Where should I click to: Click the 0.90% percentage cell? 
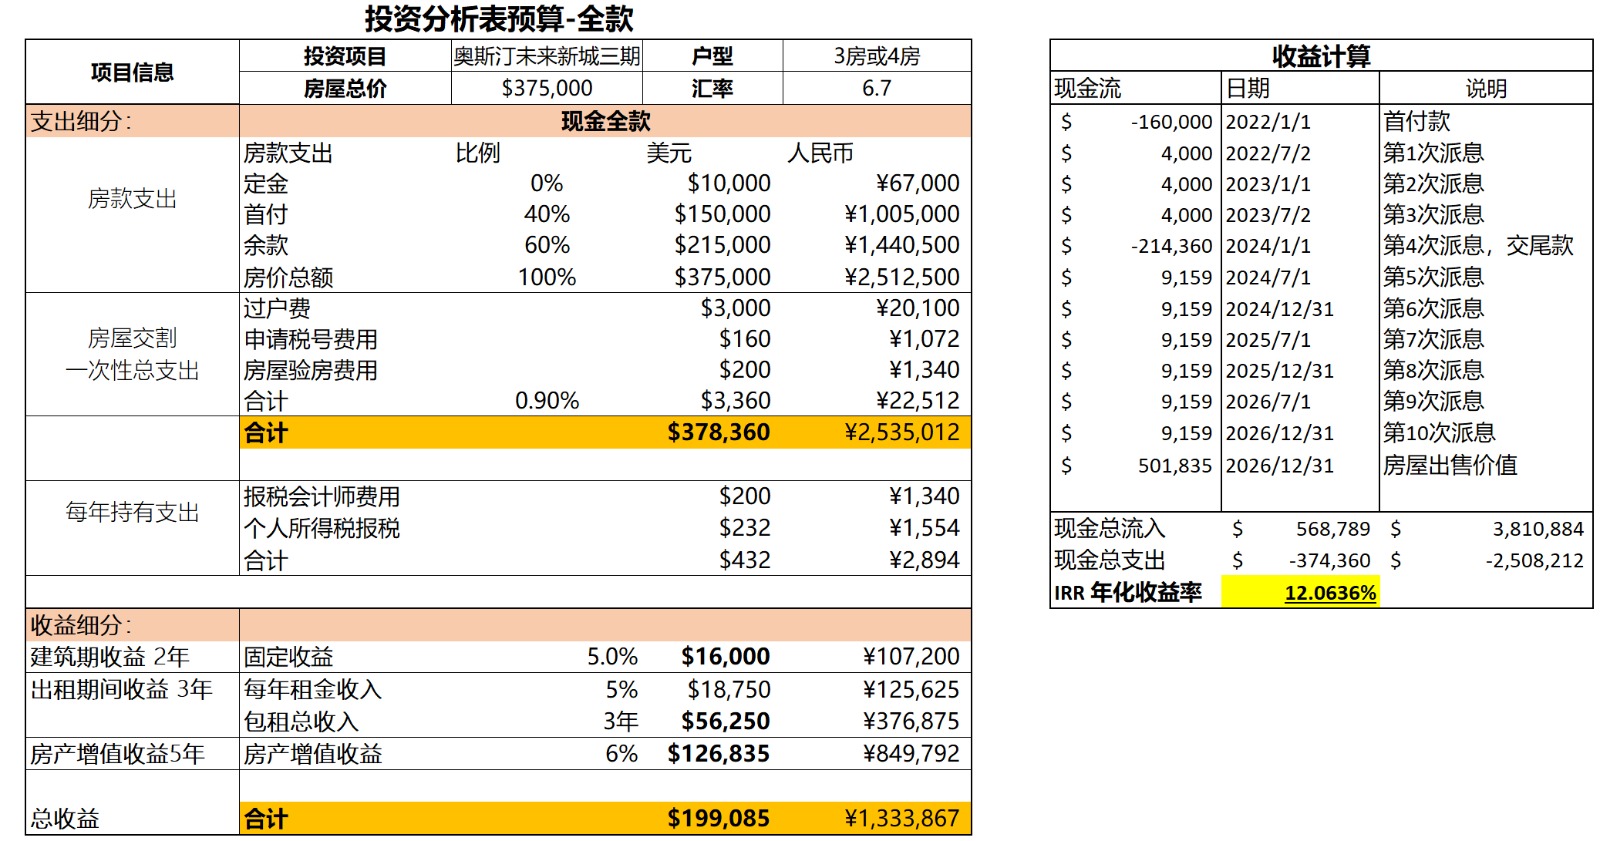click(547, 401)
